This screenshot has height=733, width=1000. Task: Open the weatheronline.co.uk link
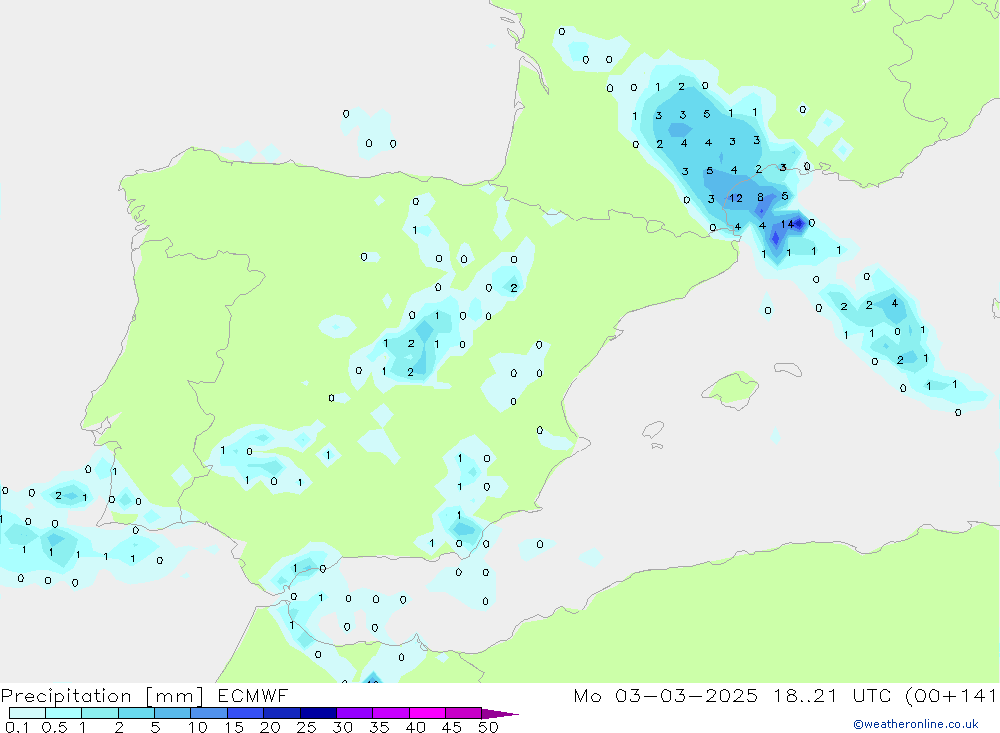[916, 724]
